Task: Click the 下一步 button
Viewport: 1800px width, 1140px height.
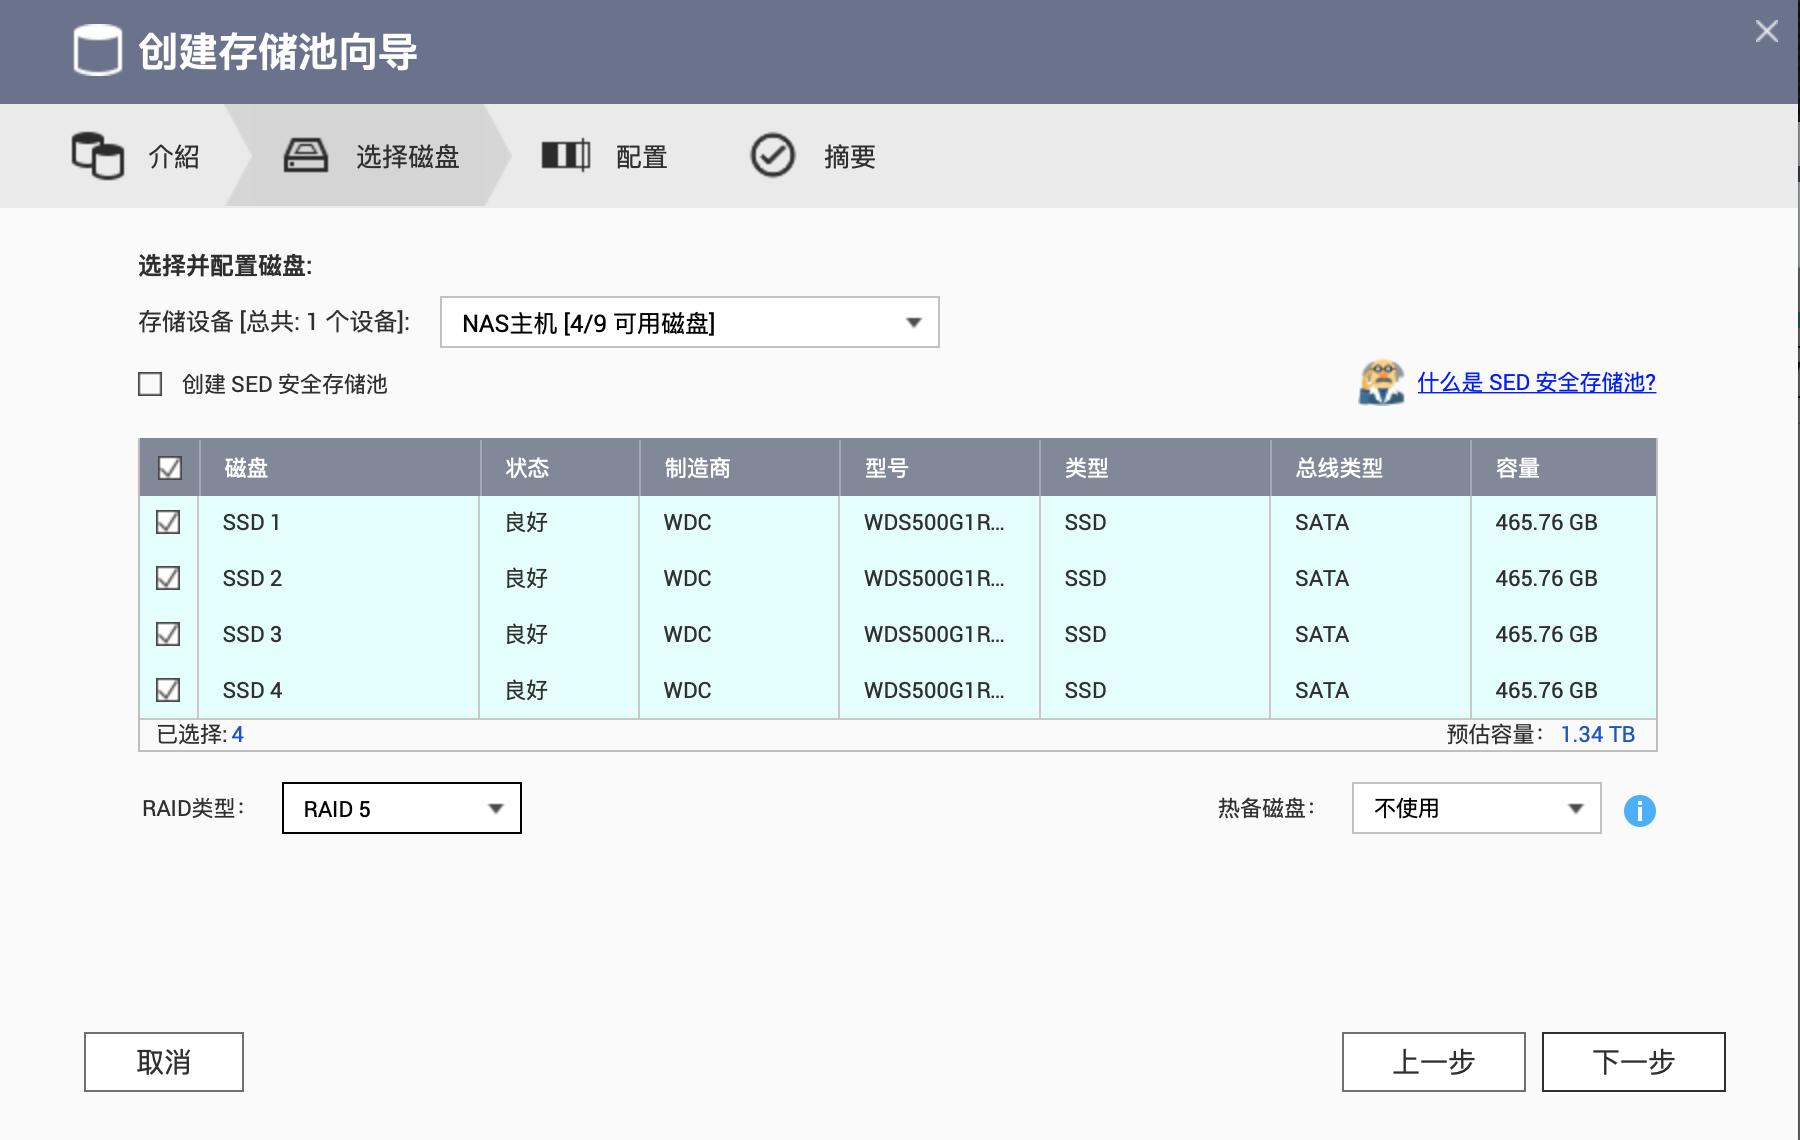Action: coord(1632,1062)
